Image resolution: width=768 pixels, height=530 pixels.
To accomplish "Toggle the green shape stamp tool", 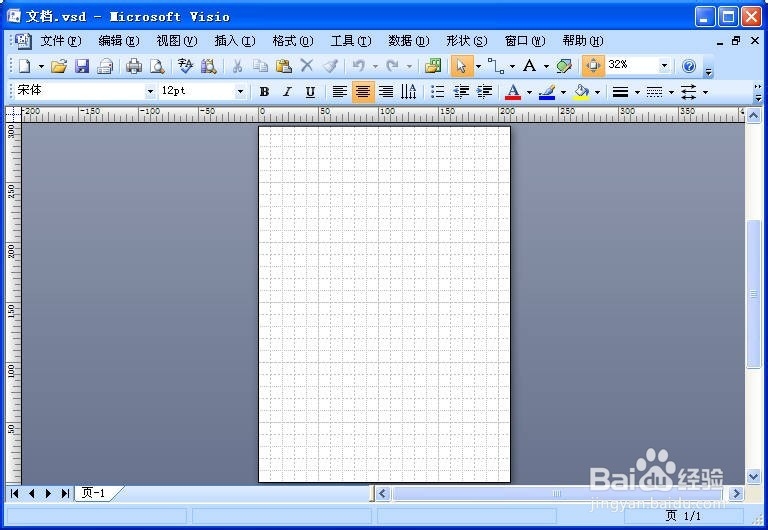I will point(564,66).
